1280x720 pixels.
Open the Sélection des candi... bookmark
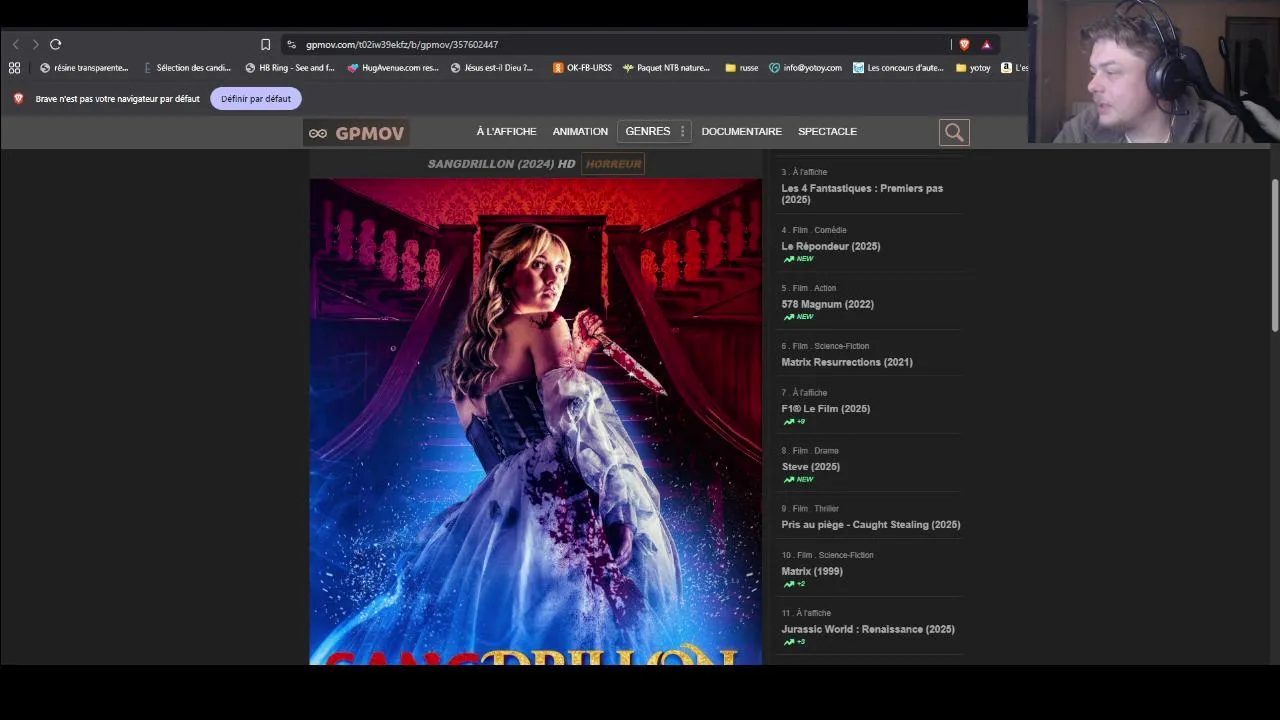[x=187, y=68]
